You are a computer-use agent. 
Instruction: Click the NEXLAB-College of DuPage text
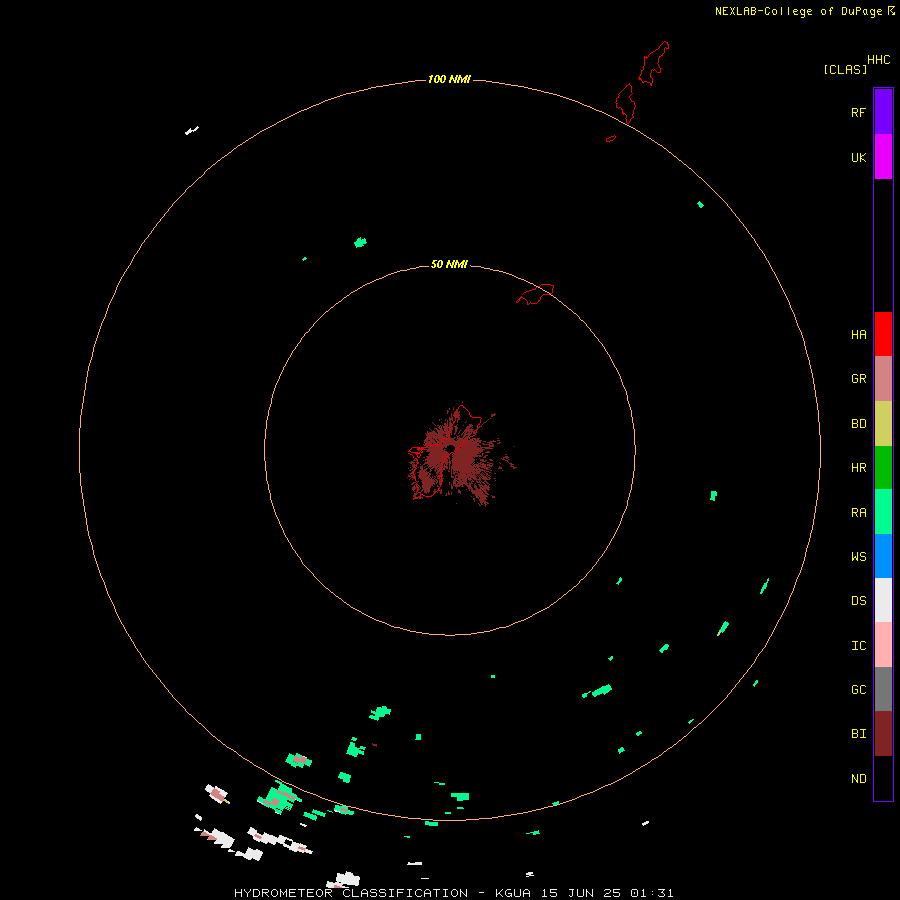[x=799, y=11]
